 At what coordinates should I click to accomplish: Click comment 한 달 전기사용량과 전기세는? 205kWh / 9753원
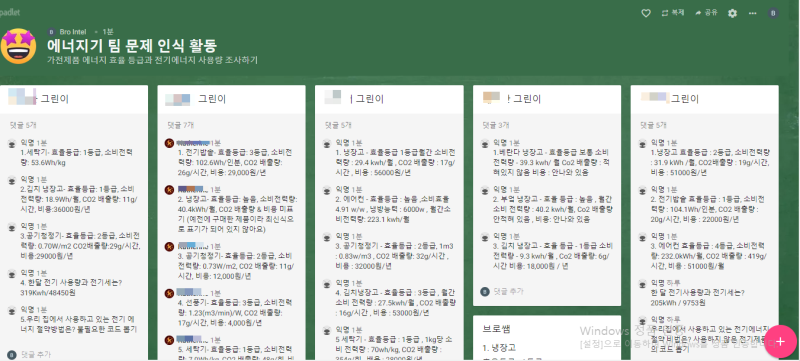click(697, 297)
